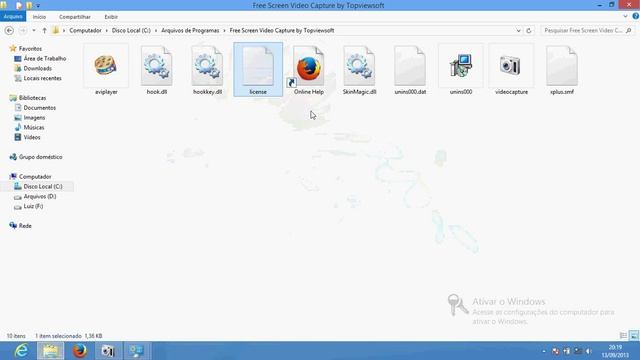Open the Exibir ribbon tab
The image size is (640, 360).
pyautogui.click(x=111, y=17)
